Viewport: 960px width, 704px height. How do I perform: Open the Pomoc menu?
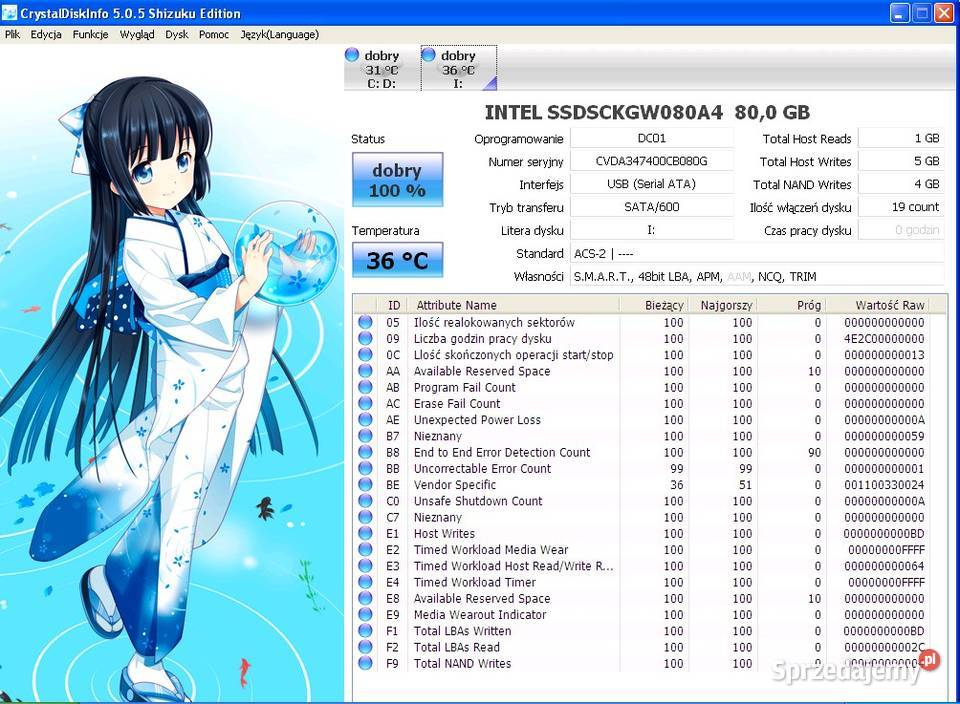coord(213,33)
